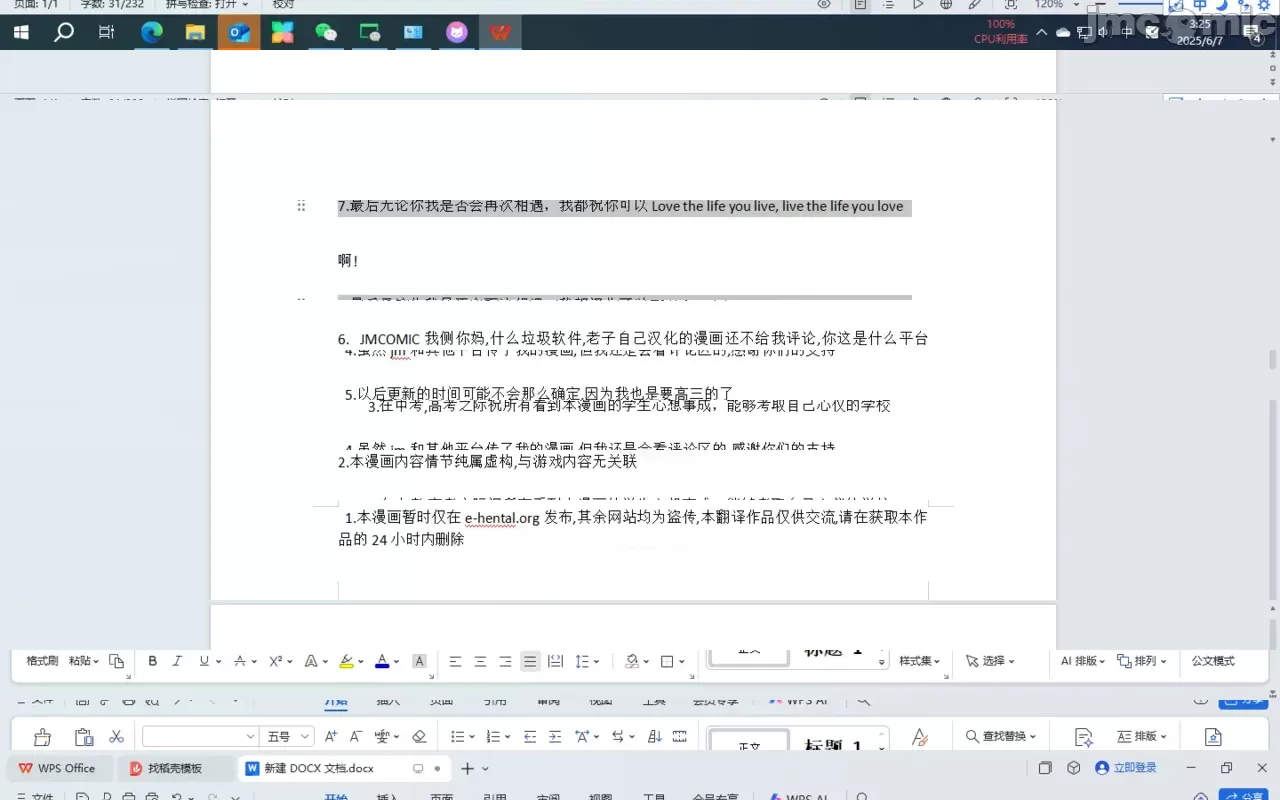Click the center align icon

pyautogui.click(x=480, y=661)
